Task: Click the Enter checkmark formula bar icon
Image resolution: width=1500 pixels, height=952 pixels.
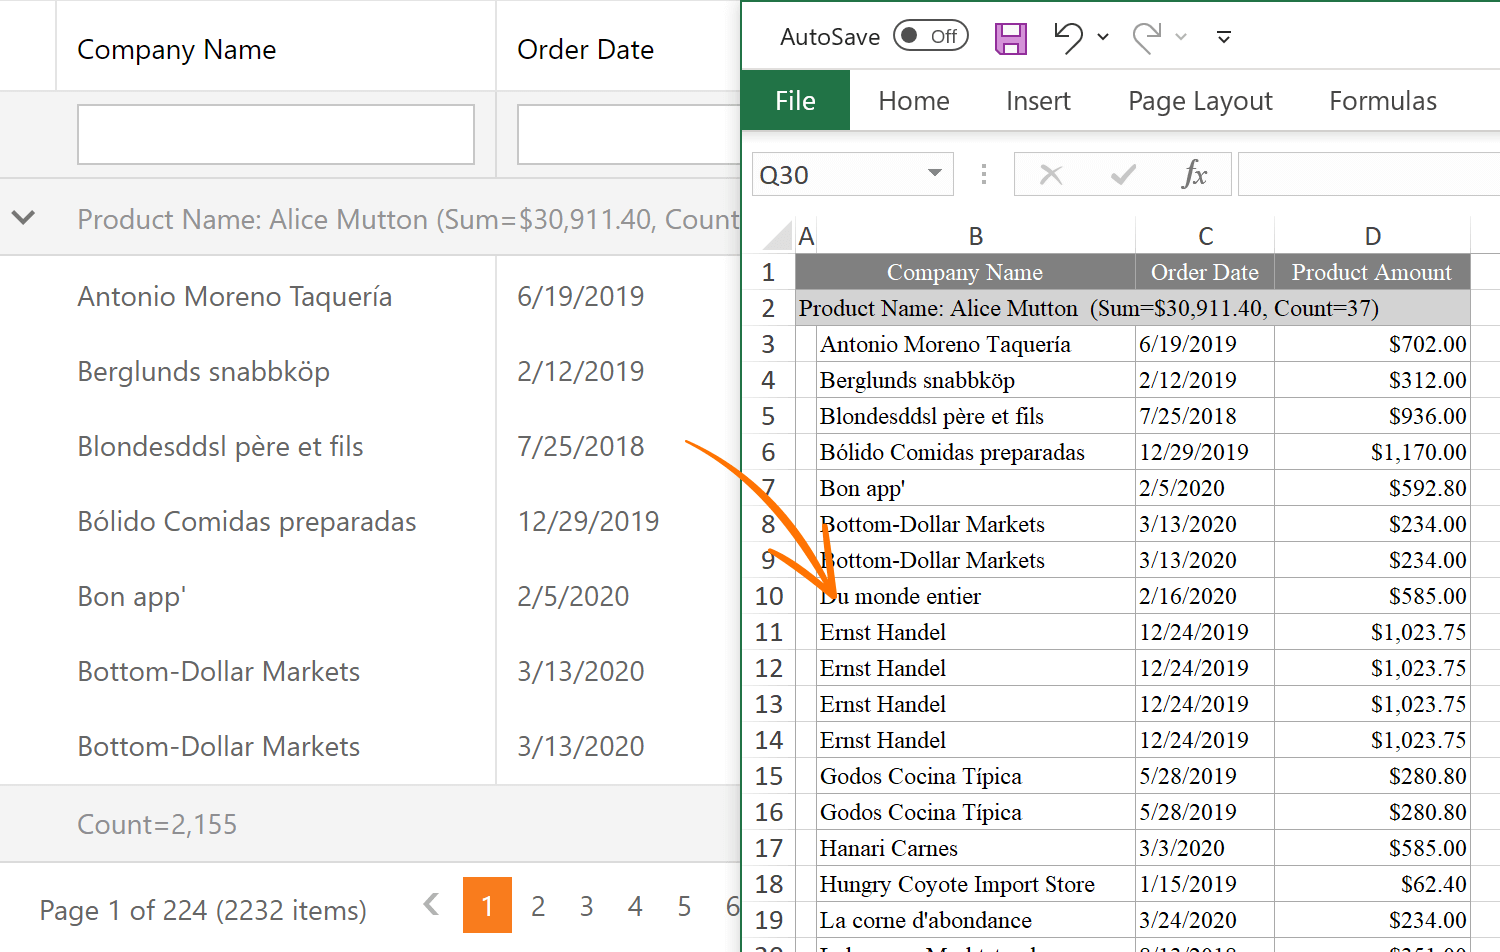Action: 1123,175
